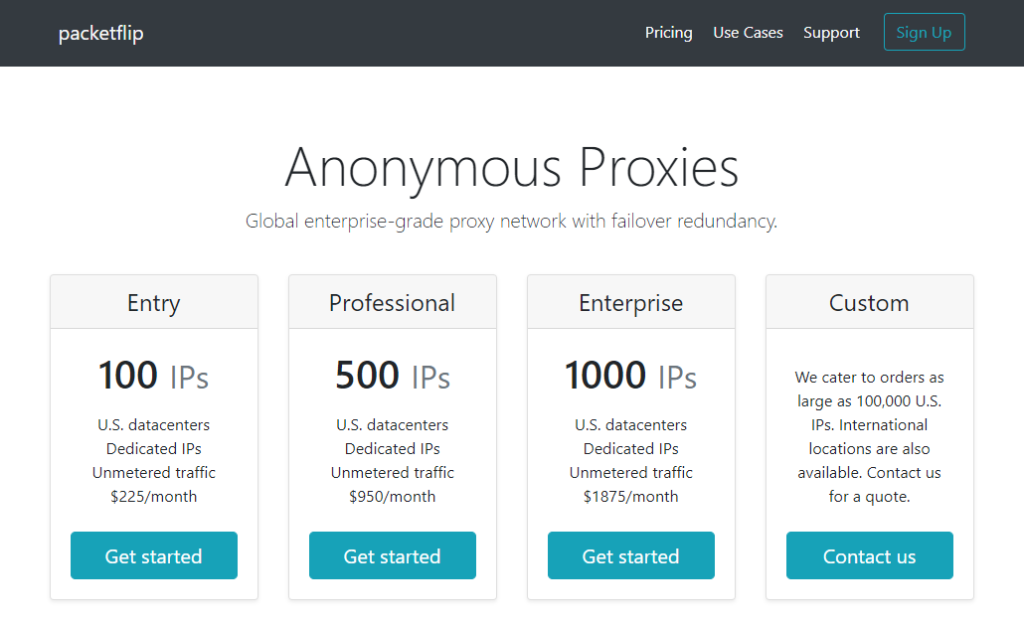Viewport: 1024px width, 626px height.
Task: Go to Use Cases page
Action: [x=748, y=33]
